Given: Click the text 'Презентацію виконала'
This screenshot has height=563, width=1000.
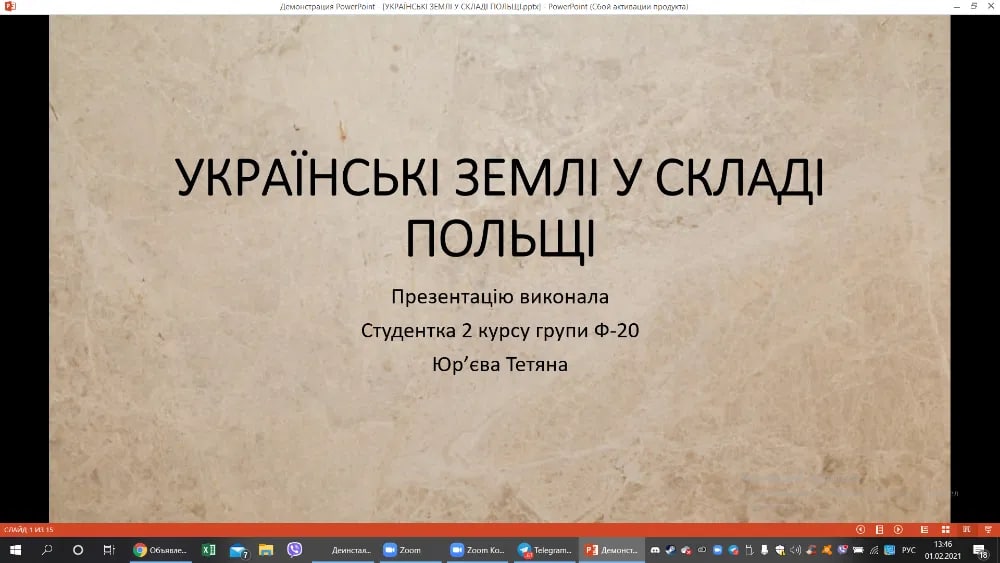Looking at the screenshot, I should click(500, 296).
